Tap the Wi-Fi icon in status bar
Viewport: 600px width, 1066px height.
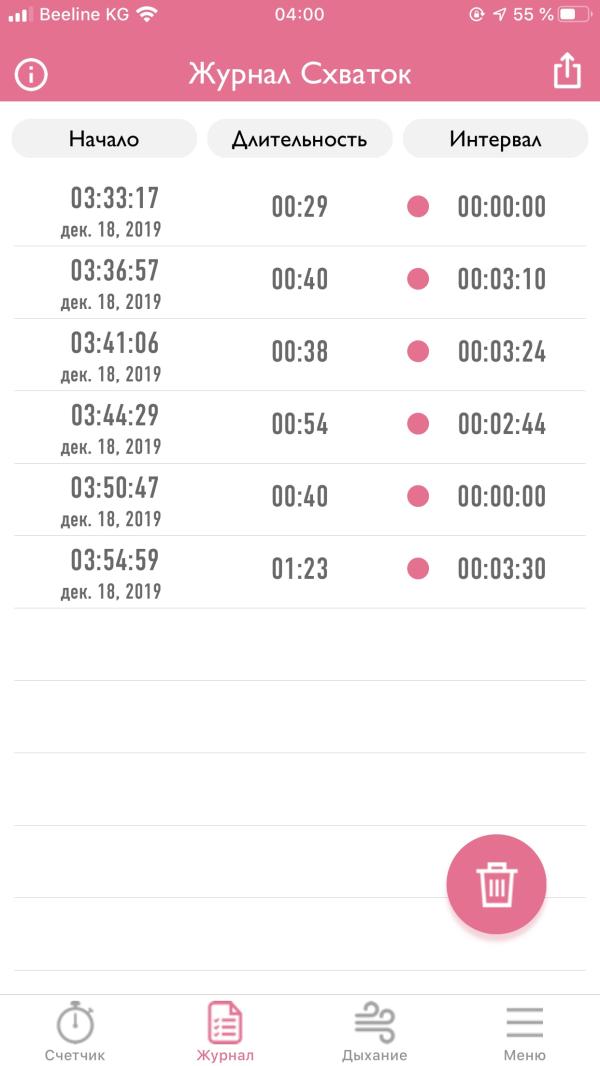point(147,15)
